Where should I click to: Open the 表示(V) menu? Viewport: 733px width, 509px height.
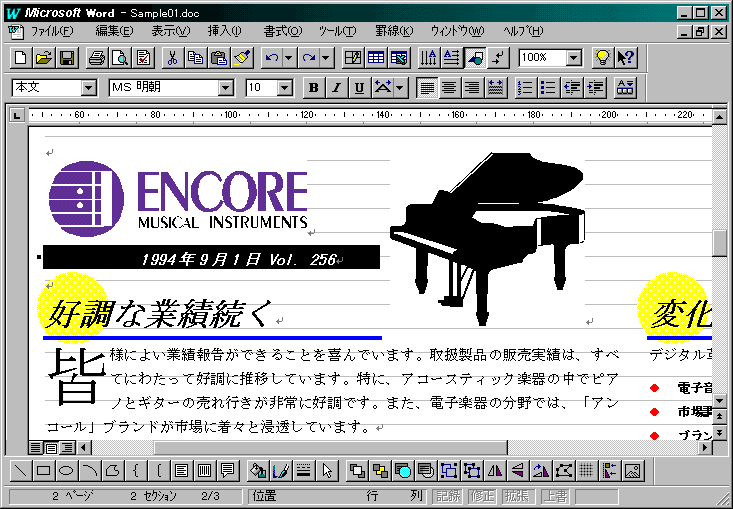171,32
